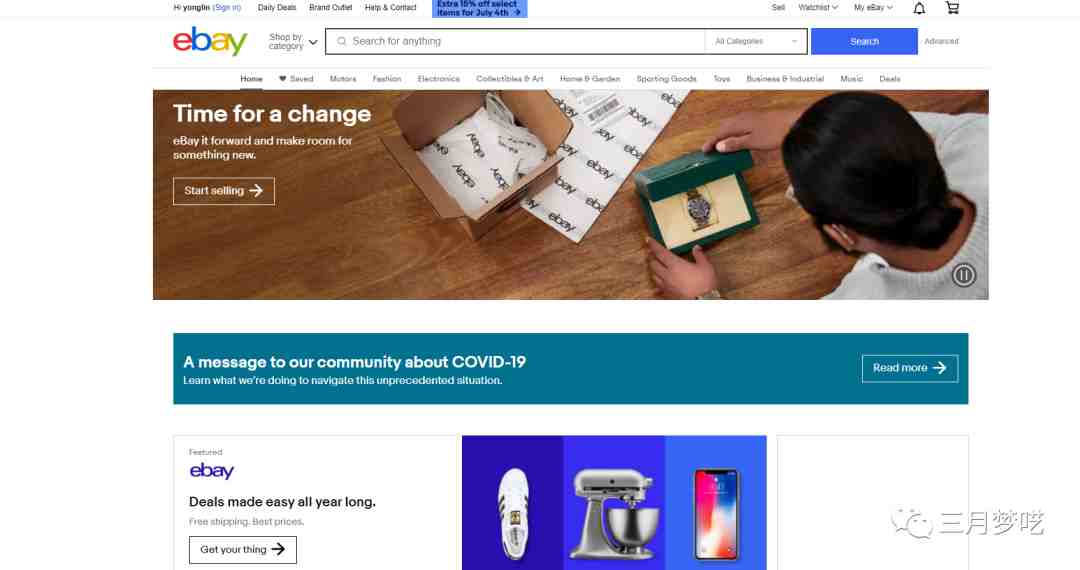Open the notifications bell icon

click(x=919, y=8)
